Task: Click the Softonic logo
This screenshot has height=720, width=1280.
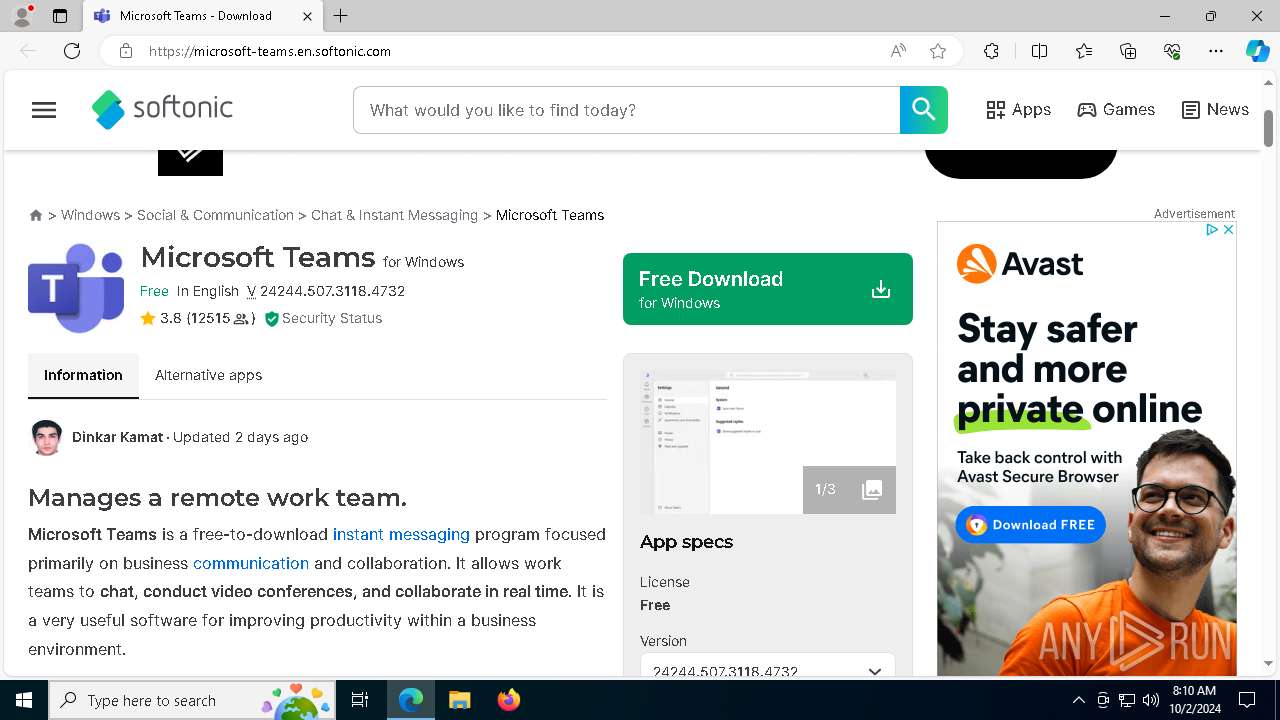Action: [x=162, y=109]
